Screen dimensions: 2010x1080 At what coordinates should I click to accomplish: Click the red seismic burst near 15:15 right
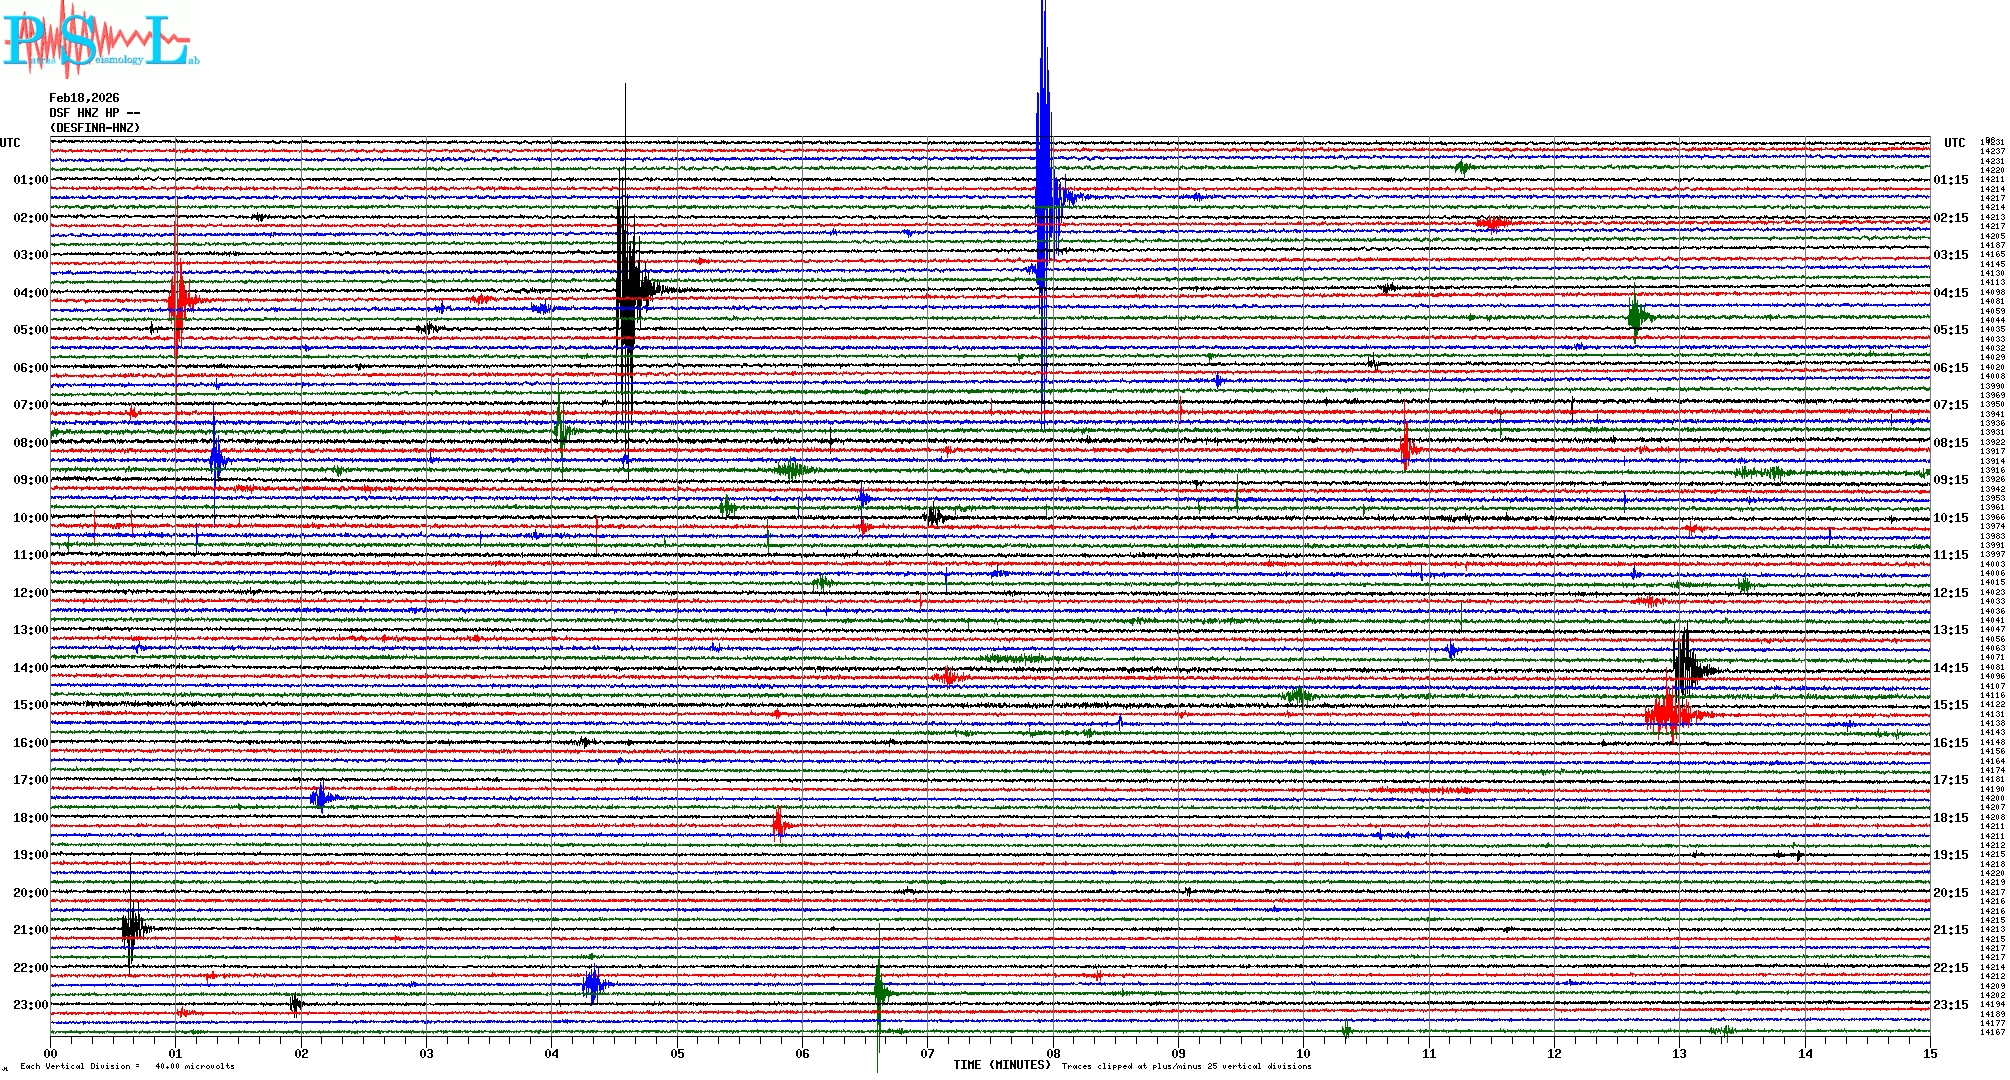click(x=1669, y=713)
